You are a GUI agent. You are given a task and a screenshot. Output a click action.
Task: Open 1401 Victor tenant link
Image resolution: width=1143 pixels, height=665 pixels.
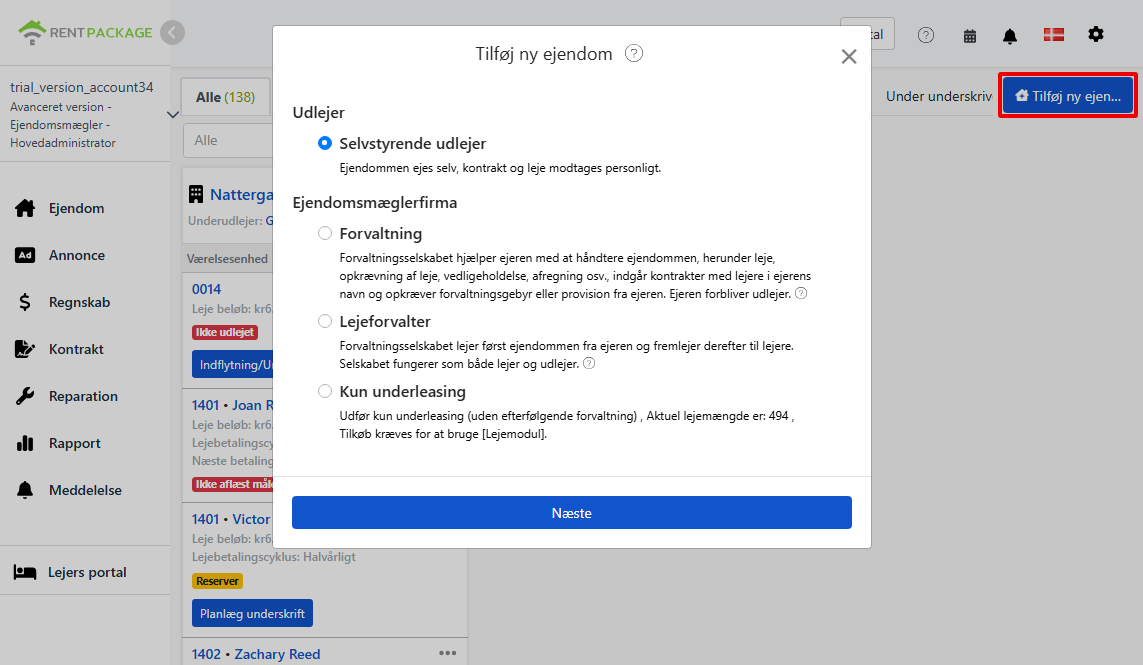coord(231,519)
